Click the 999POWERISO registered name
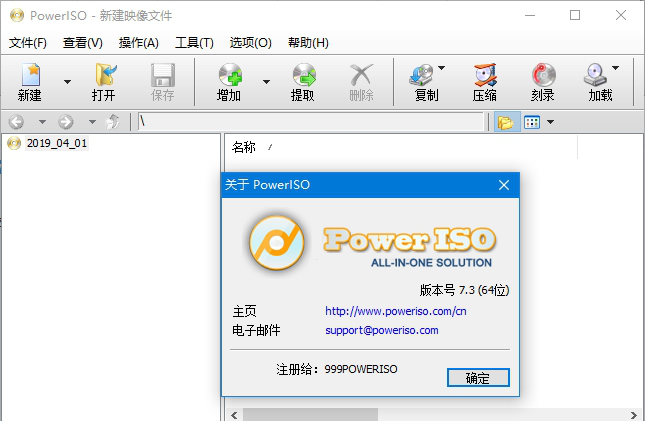The height and width of the screenshot is (437, 645). click(361, 369)
